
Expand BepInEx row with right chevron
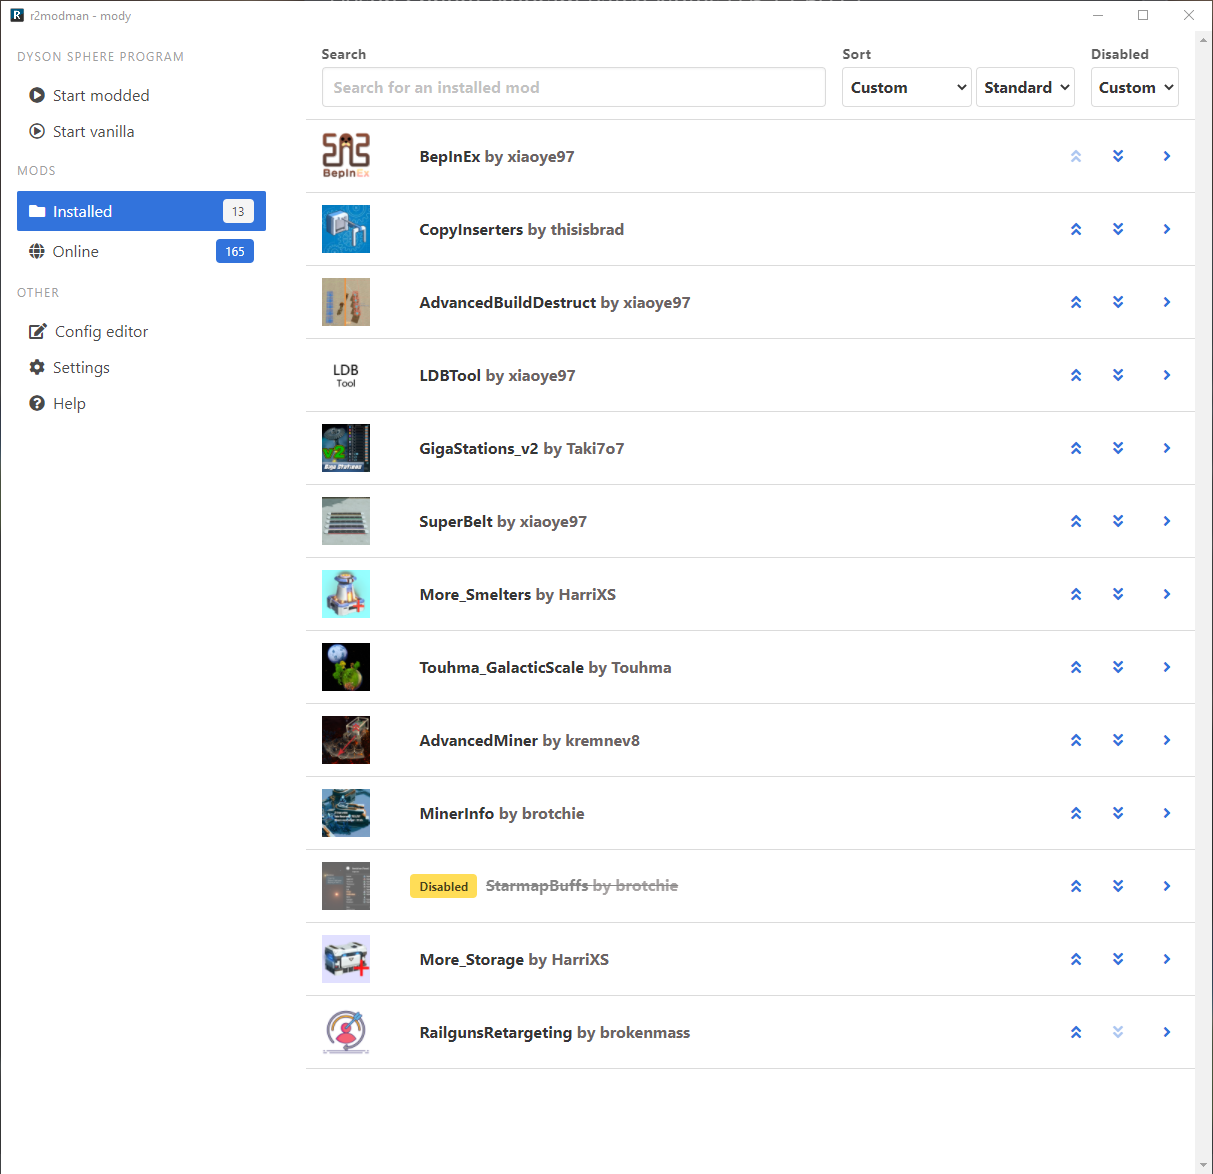(1167, 156)
